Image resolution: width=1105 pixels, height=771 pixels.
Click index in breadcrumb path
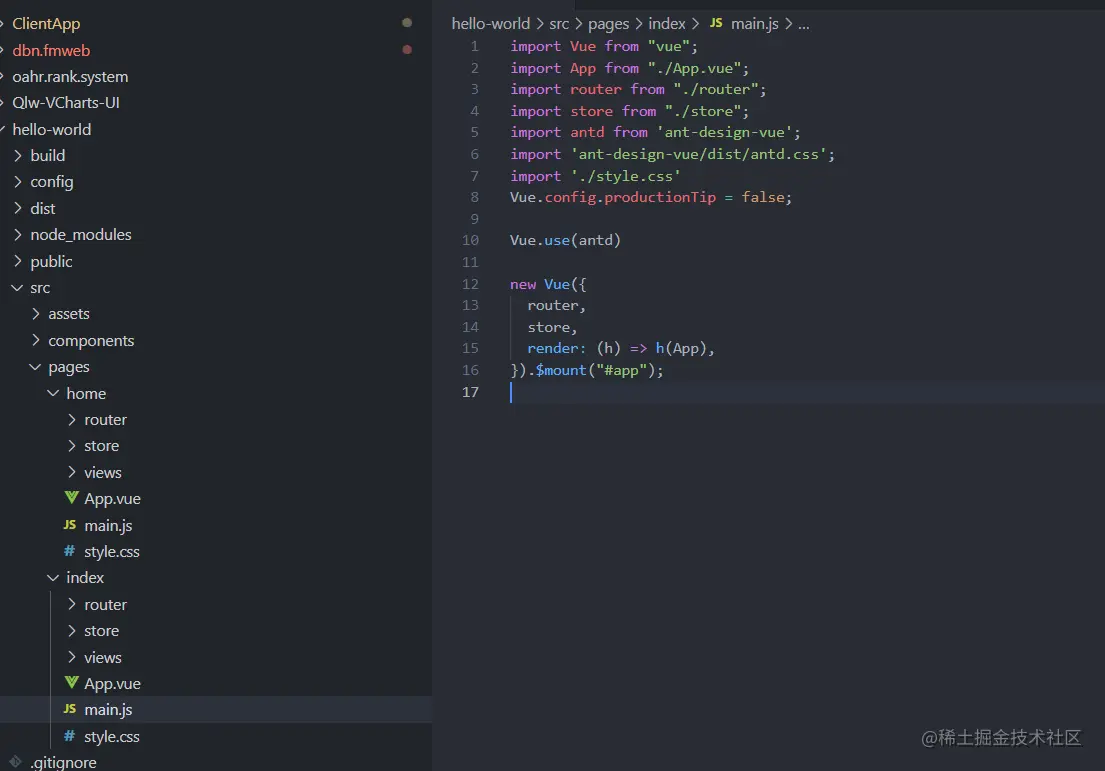(667, 23)
